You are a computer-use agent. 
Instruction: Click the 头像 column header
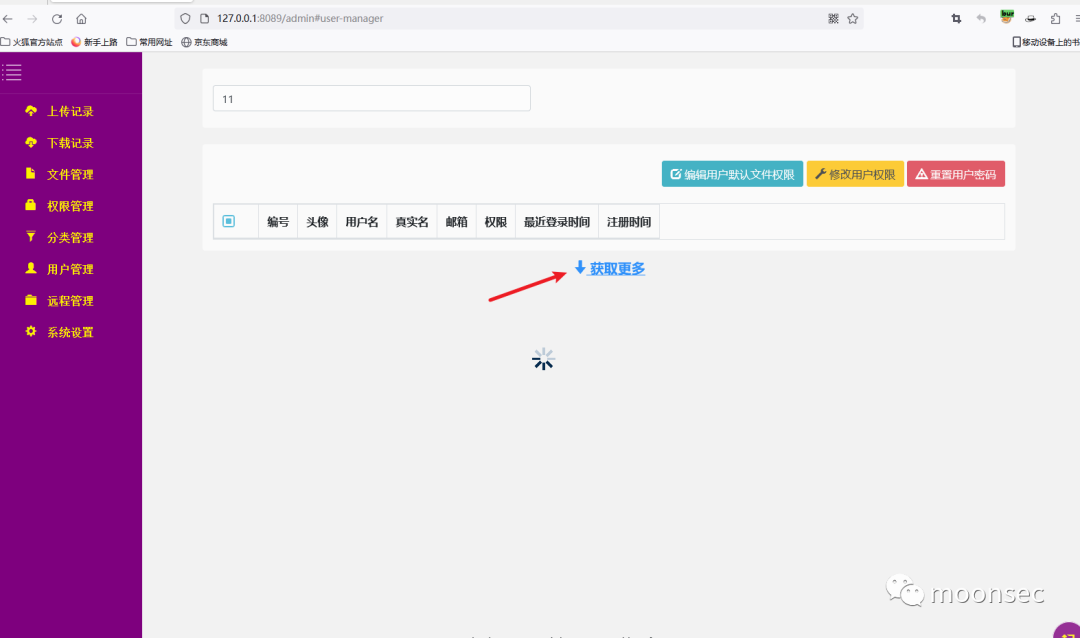318,222
